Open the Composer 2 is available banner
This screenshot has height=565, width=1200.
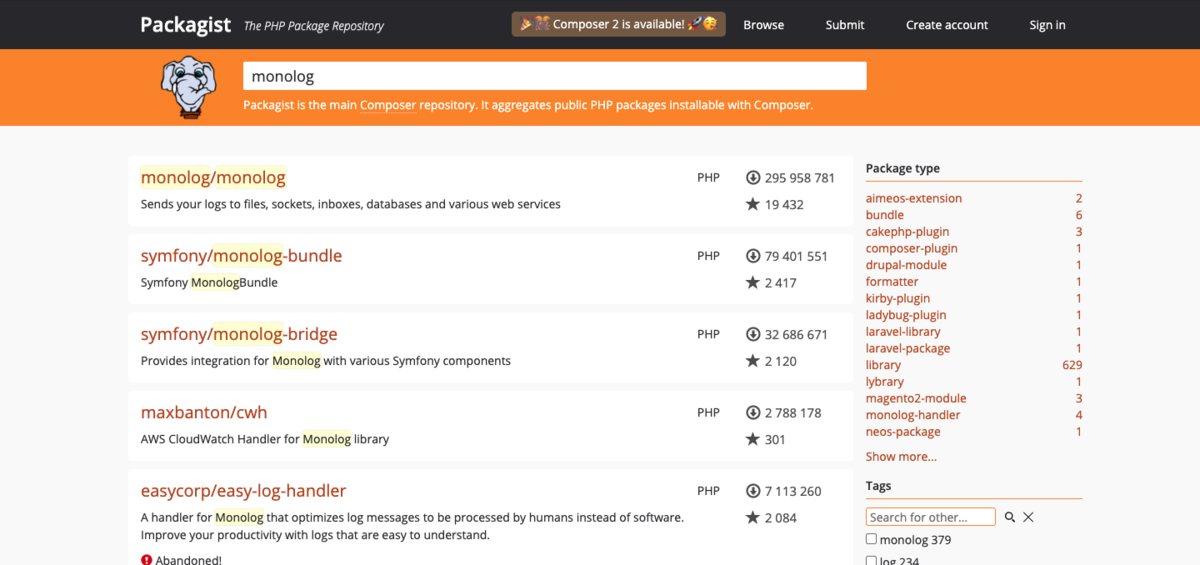pyautogui.click(x=619, y=24)
